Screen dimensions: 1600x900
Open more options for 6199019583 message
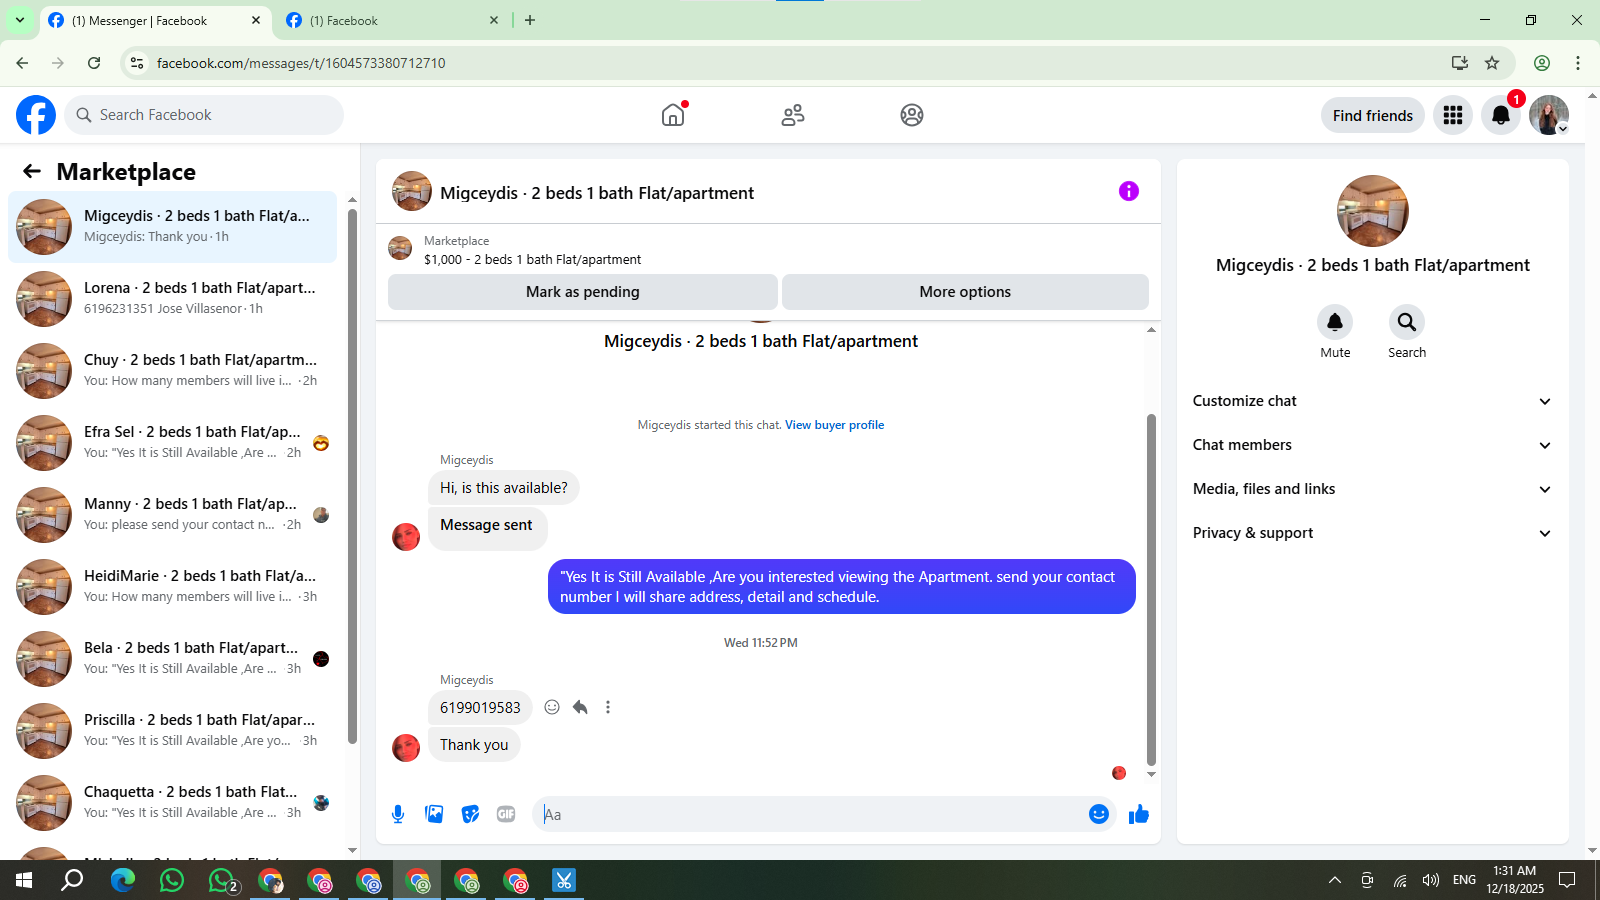(x=608, y=707)
